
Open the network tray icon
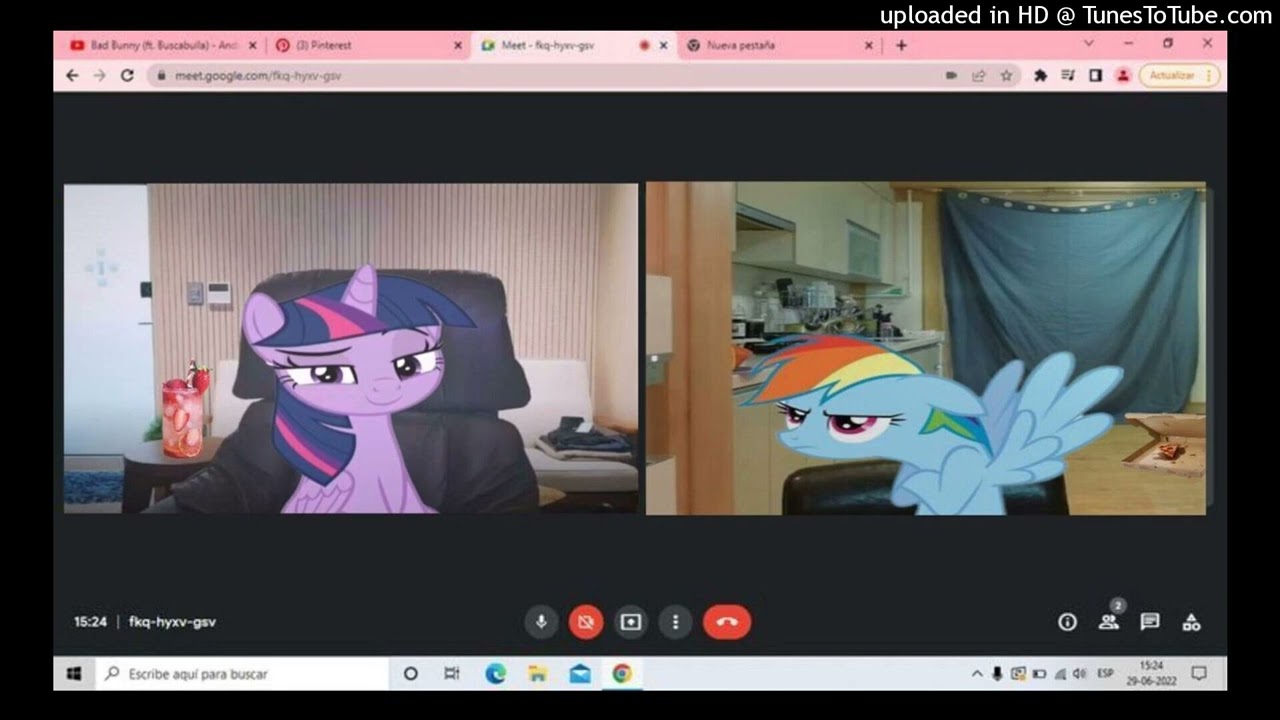click(x=1060, y=674)
